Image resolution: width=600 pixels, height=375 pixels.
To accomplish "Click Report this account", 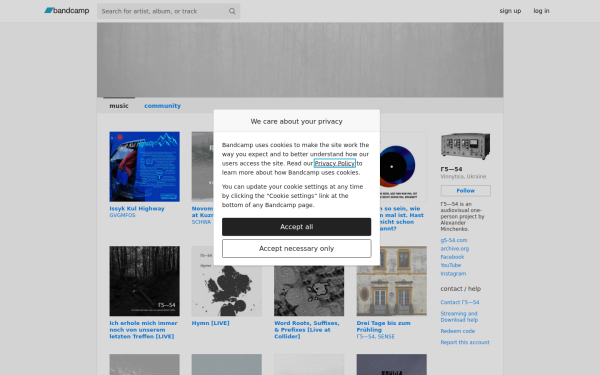I will 465,342.
